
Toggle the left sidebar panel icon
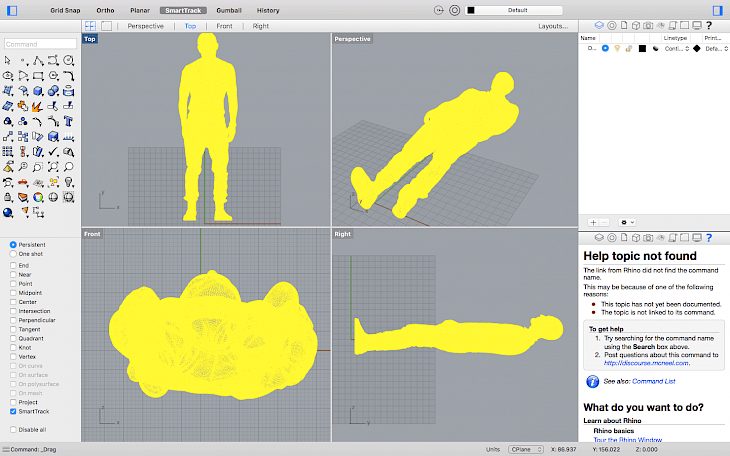pyautogui.click(x=12, y=10)
